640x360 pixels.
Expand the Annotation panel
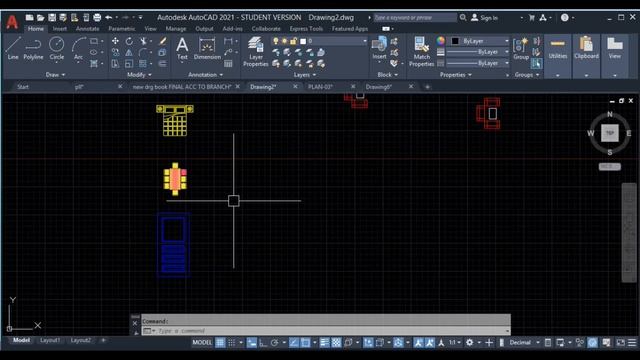[205, 75]
